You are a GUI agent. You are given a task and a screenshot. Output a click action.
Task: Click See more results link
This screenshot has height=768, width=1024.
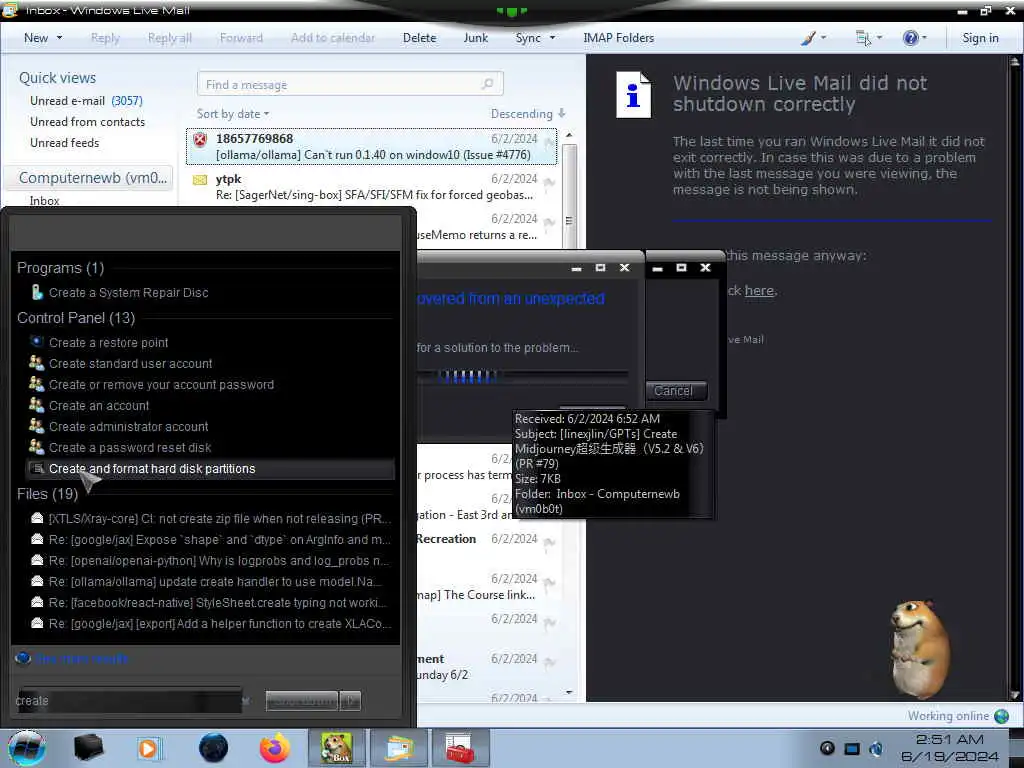click(82, 658)
